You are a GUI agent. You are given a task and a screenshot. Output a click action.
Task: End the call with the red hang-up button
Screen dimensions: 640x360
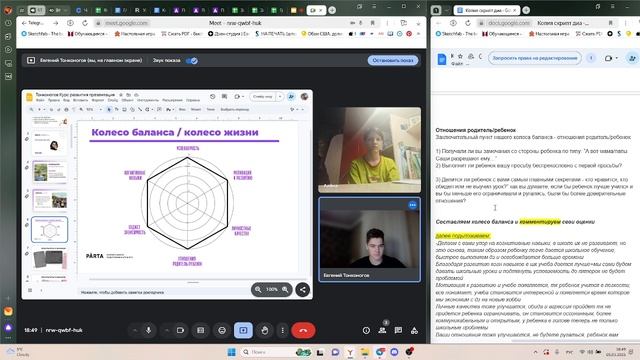[303, 330]
